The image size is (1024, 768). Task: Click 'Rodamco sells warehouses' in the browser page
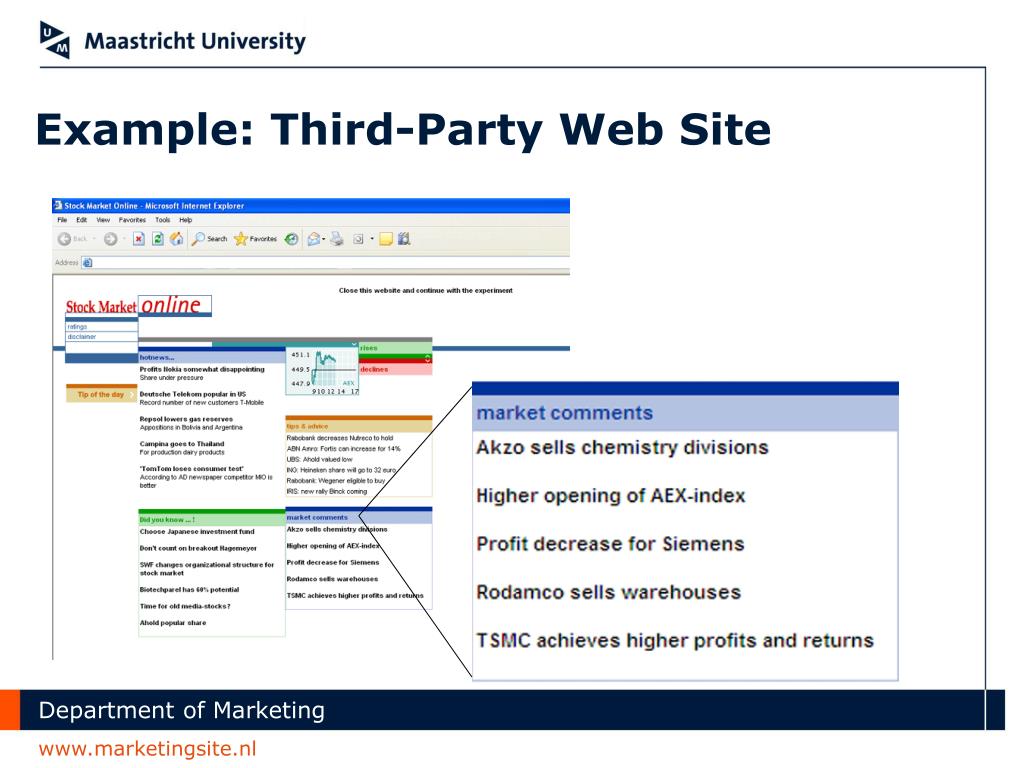[332, 579]
